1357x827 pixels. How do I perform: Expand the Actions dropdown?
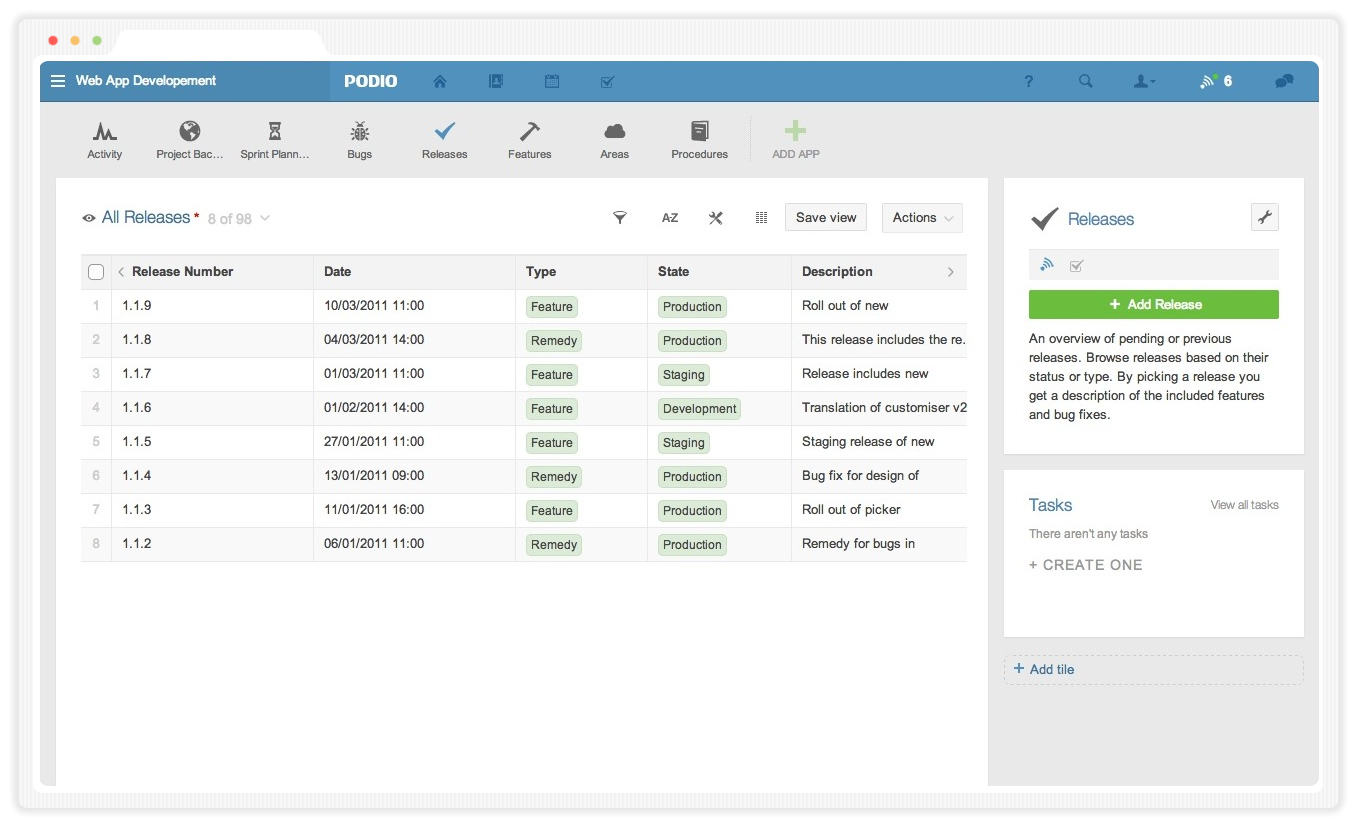pos(922,218)
